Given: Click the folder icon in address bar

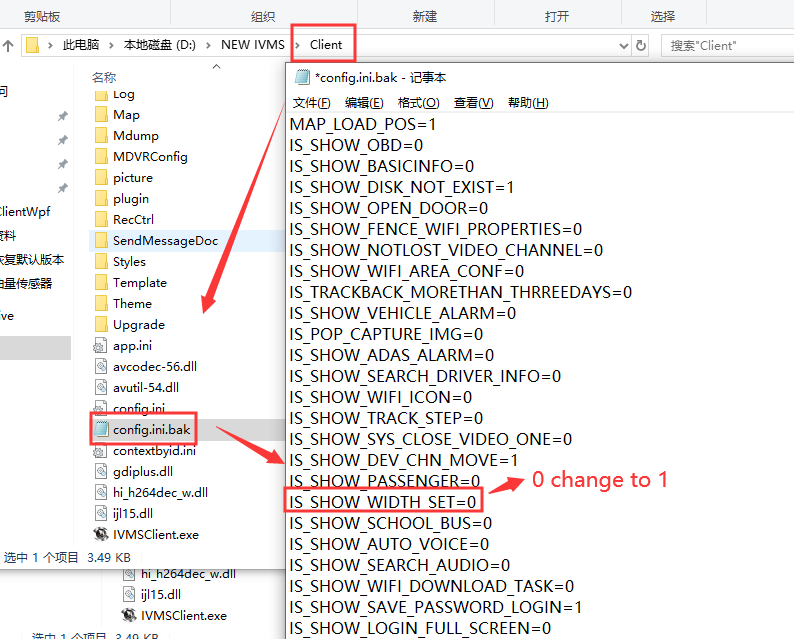Looking at the screenshot, I should 32,45.
